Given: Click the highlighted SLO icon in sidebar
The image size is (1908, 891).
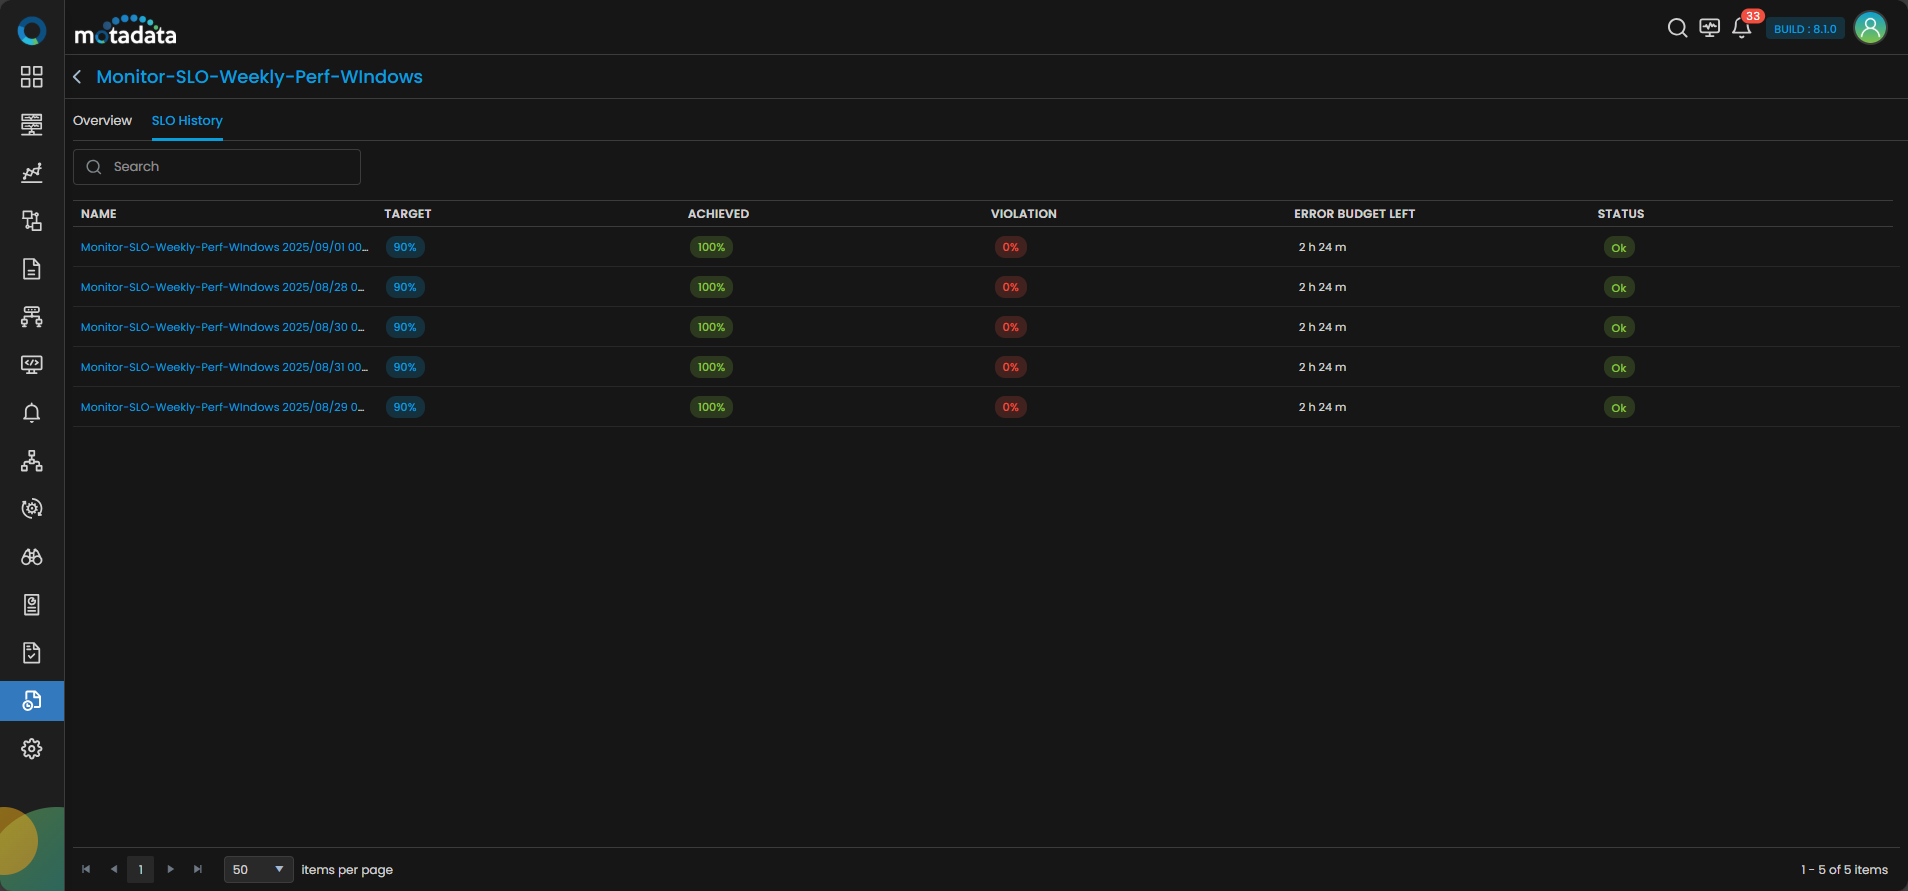Looking at the screenshot, I should [32, 701].
